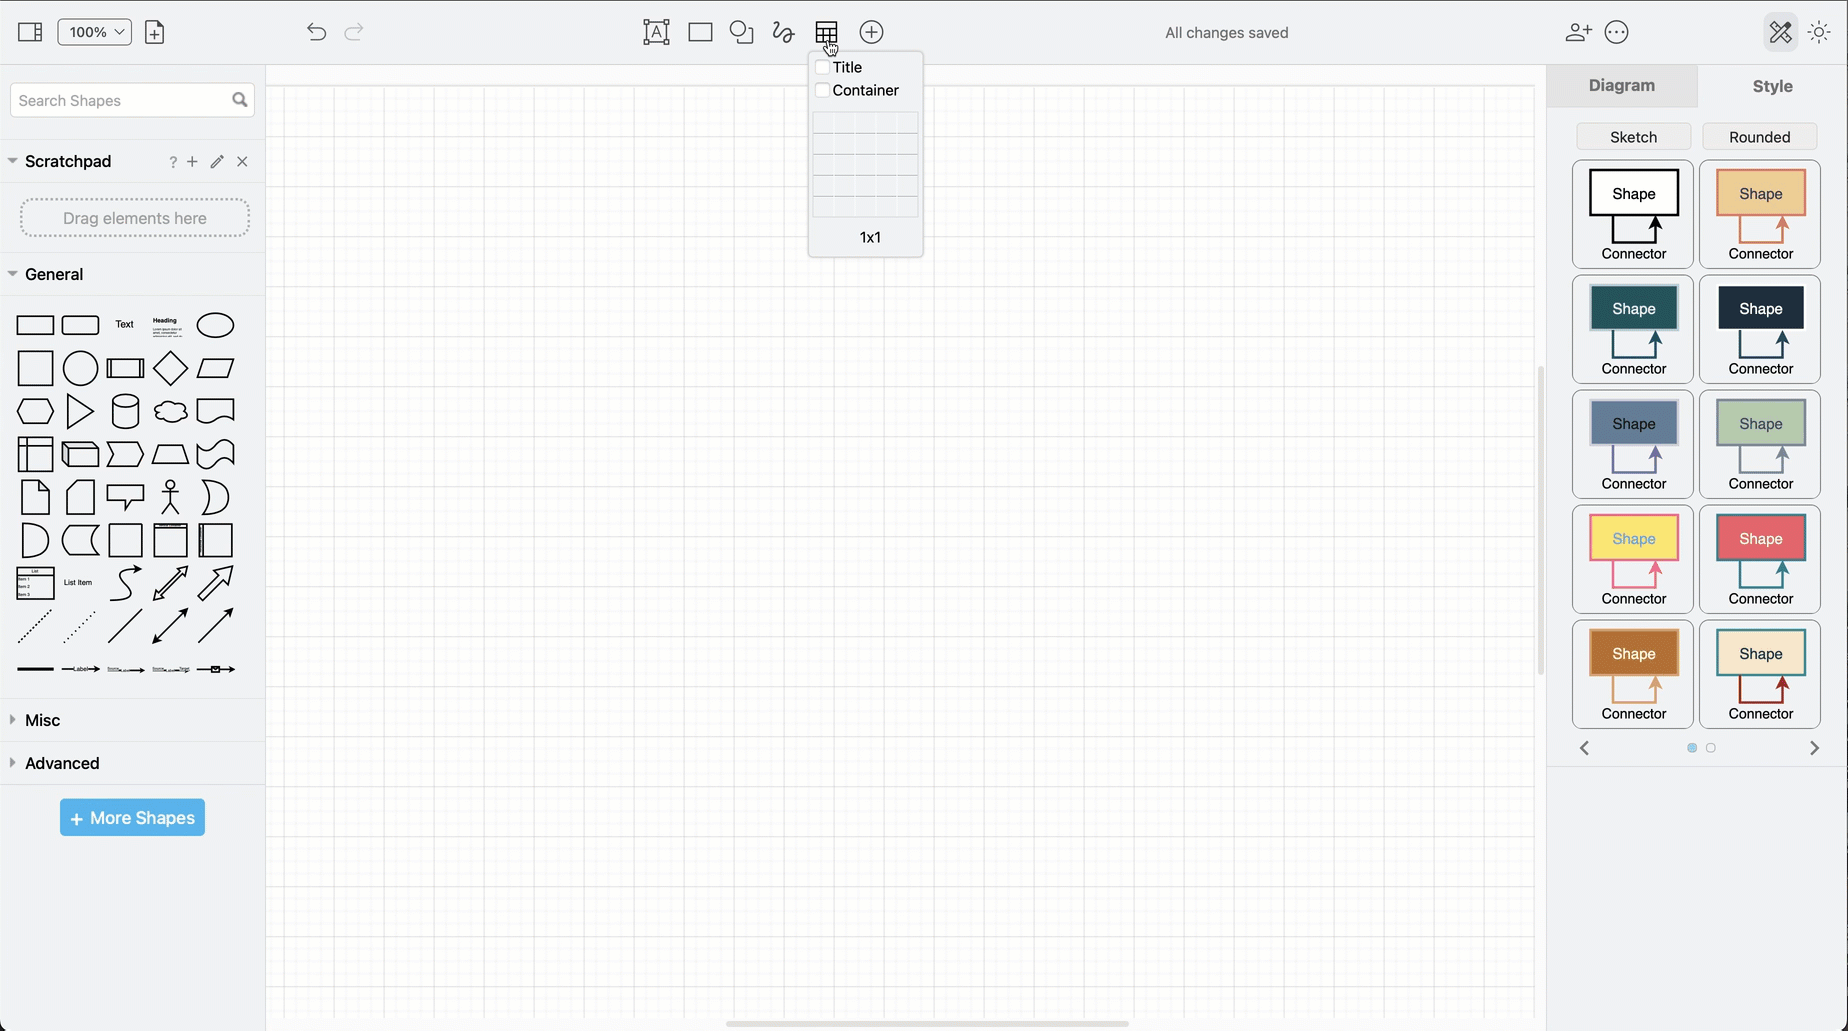Image resolution: width=1848 pixels, height=1031 pixels.
Task: Open the more options menu
Action: (1616, 32)
